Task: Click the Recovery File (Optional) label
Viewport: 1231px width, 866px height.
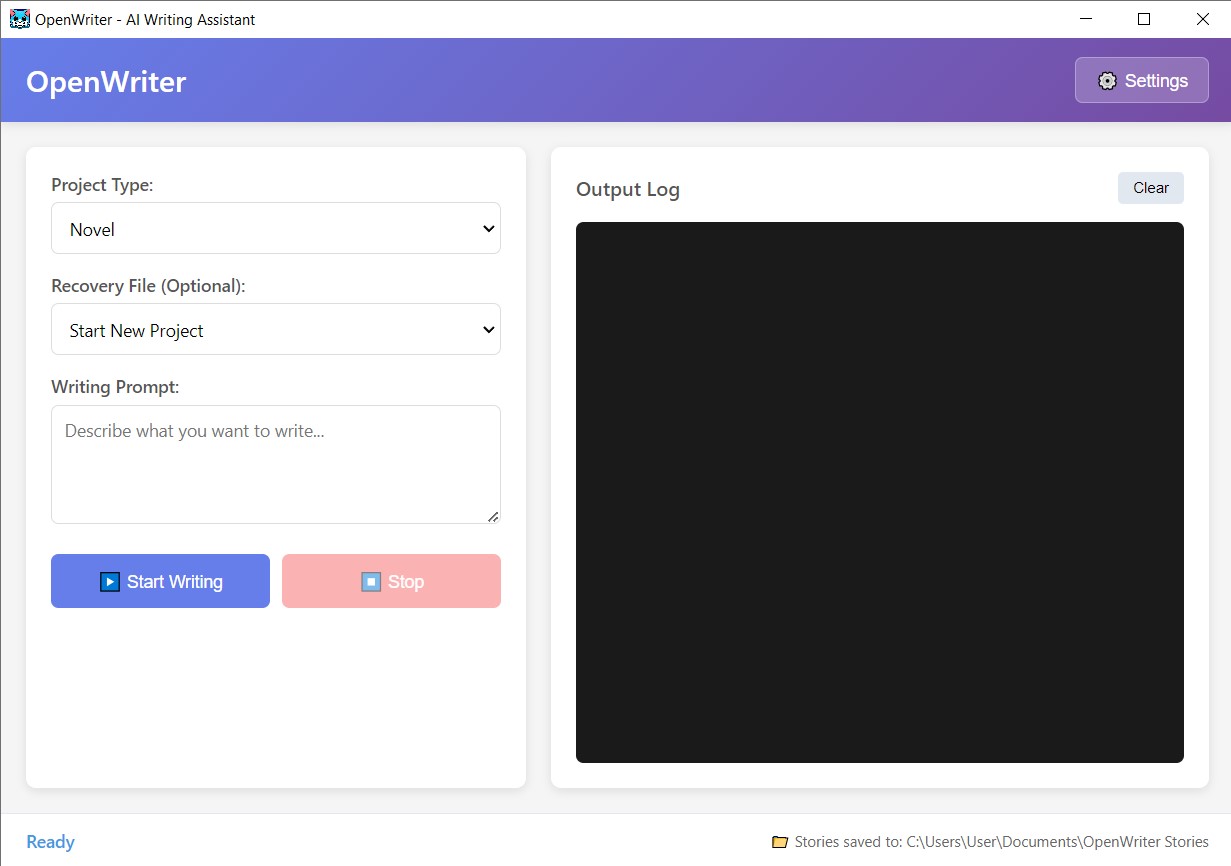Action: pyautogui.click(x=148, y=286)
